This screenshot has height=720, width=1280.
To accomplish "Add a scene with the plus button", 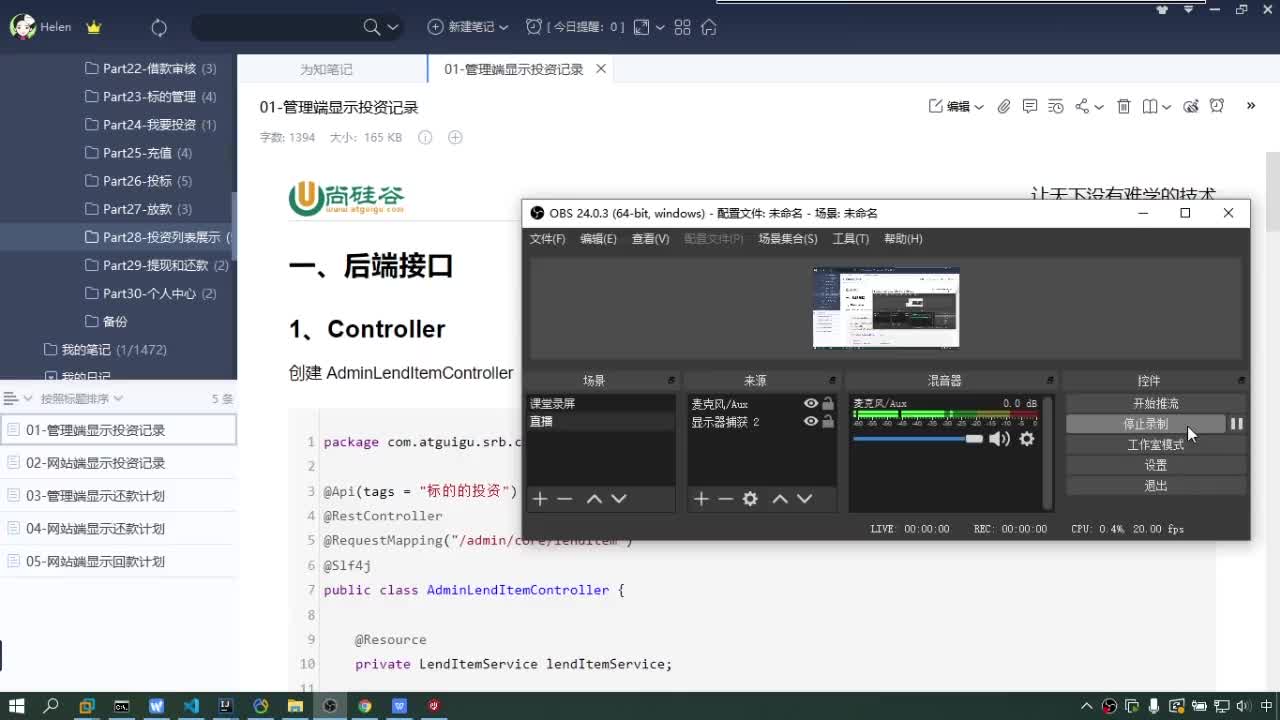I will pyautogui.click(x=540, y=498).
